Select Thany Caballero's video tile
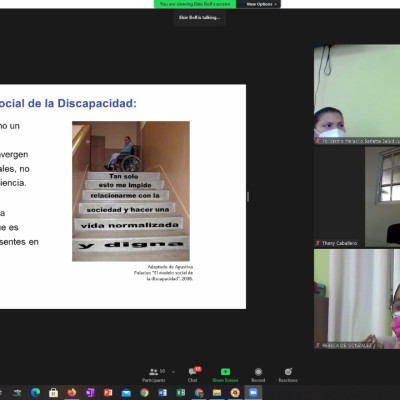Image resolution: width=400 pixels, height=400 pixels. click(357, 197)
